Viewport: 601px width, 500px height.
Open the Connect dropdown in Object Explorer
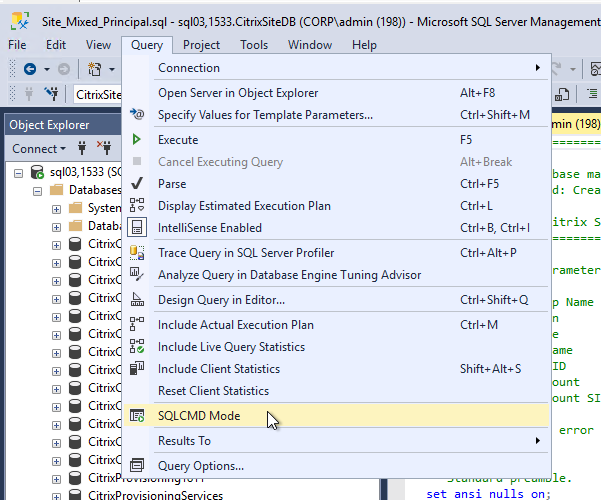tap(39, 149)
